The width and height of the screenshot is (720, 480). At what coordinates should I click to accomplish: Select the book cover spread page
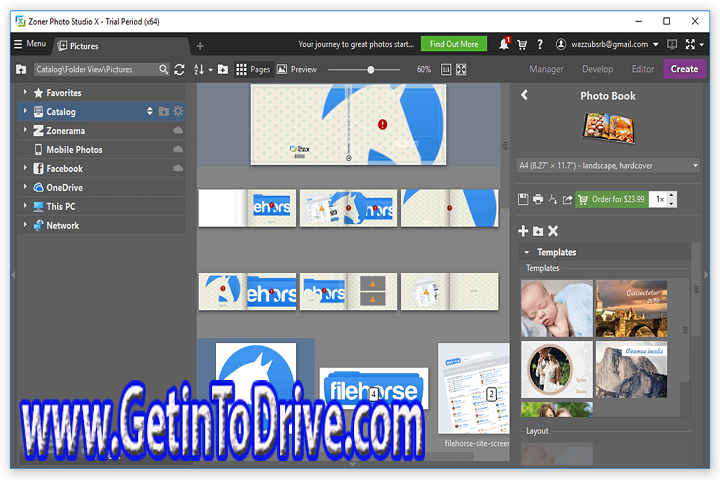coord(348,124)
